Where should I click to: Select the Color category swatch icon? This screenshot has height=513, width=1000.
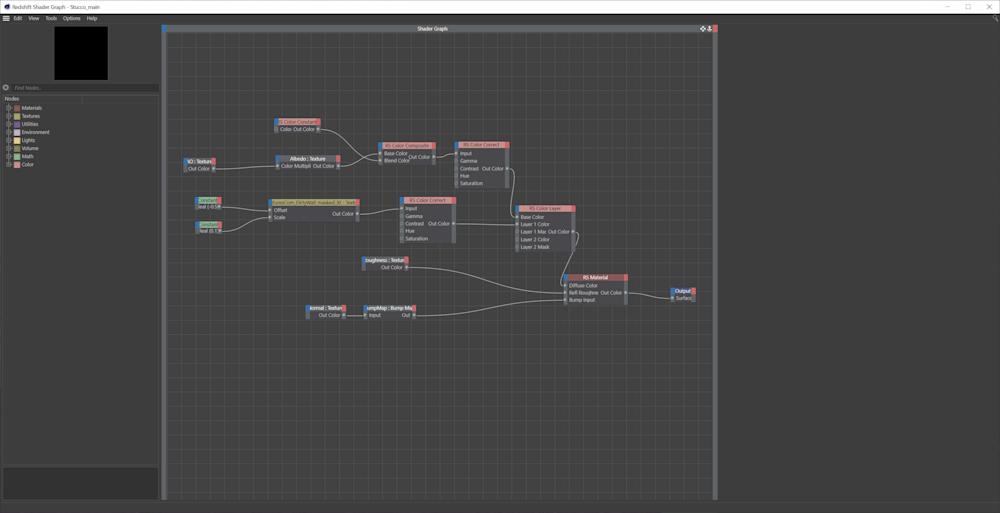(x=17, y=164)
